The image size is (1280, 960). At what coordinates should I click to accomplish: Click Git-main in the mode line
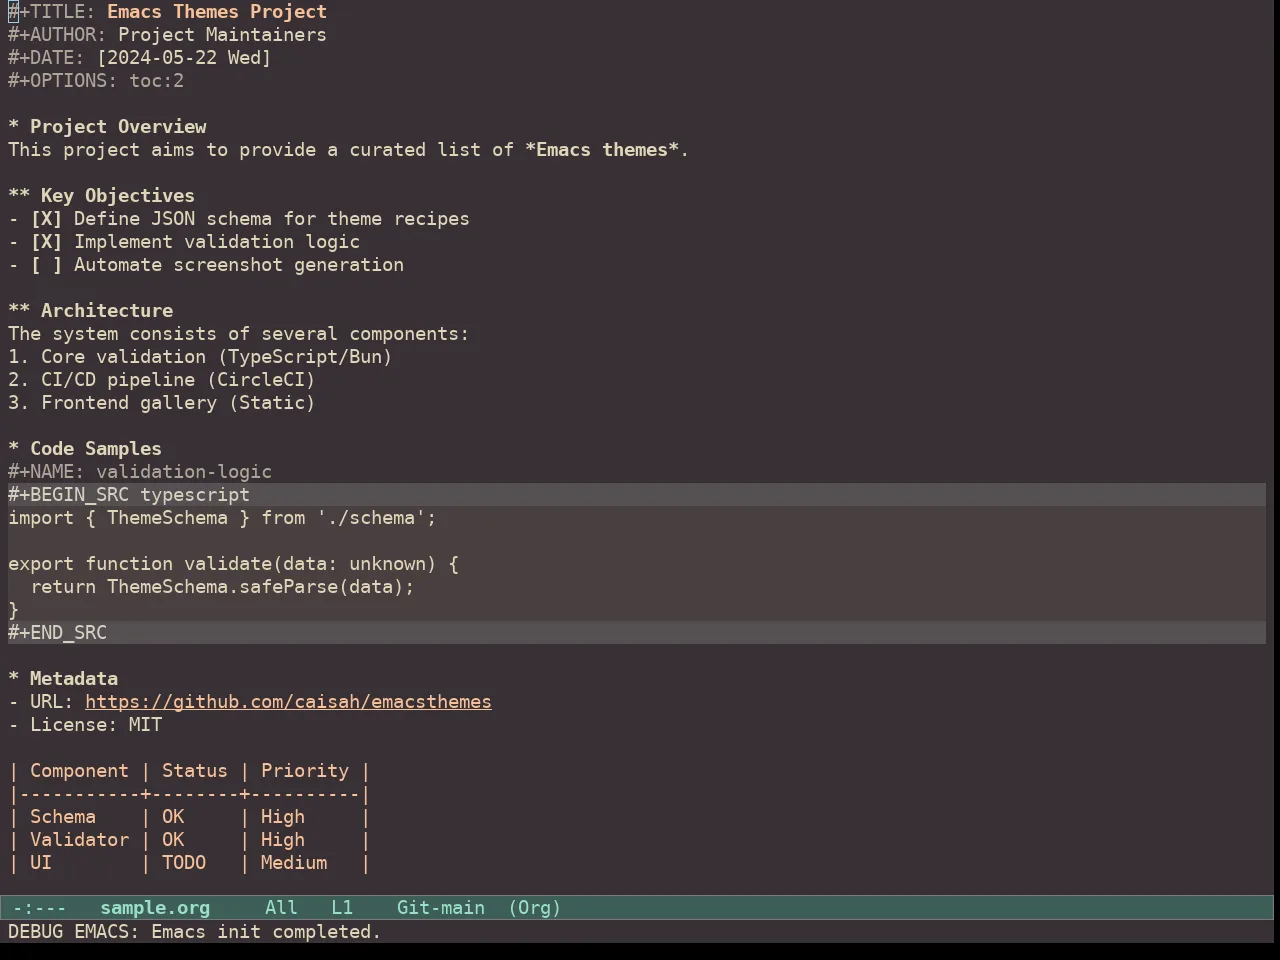[x=441, y=908]
